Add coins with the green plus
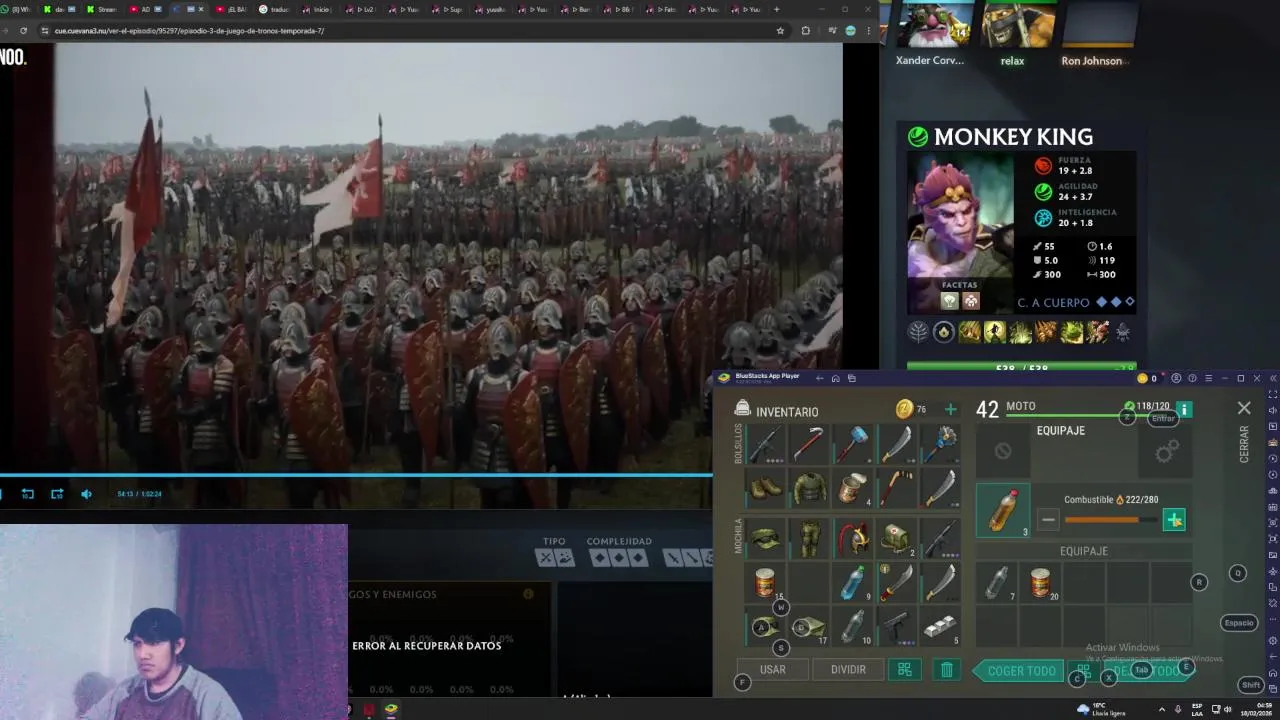Screen dimensions: 1280x720 coord(950,409)
